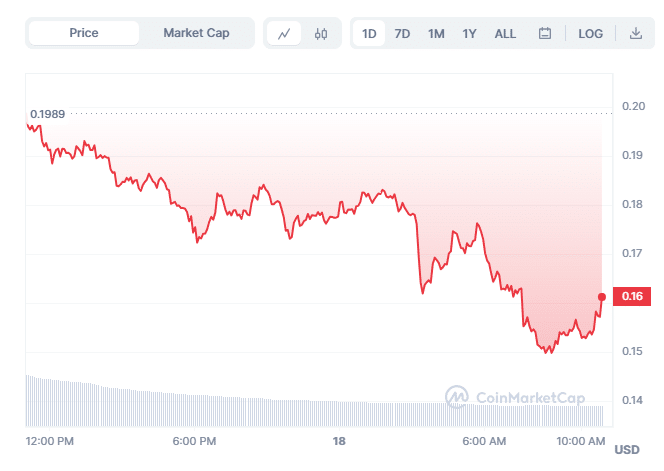Click the 0.16 current price label
Viewport: 664px width, 471px height.
point(632,296)
